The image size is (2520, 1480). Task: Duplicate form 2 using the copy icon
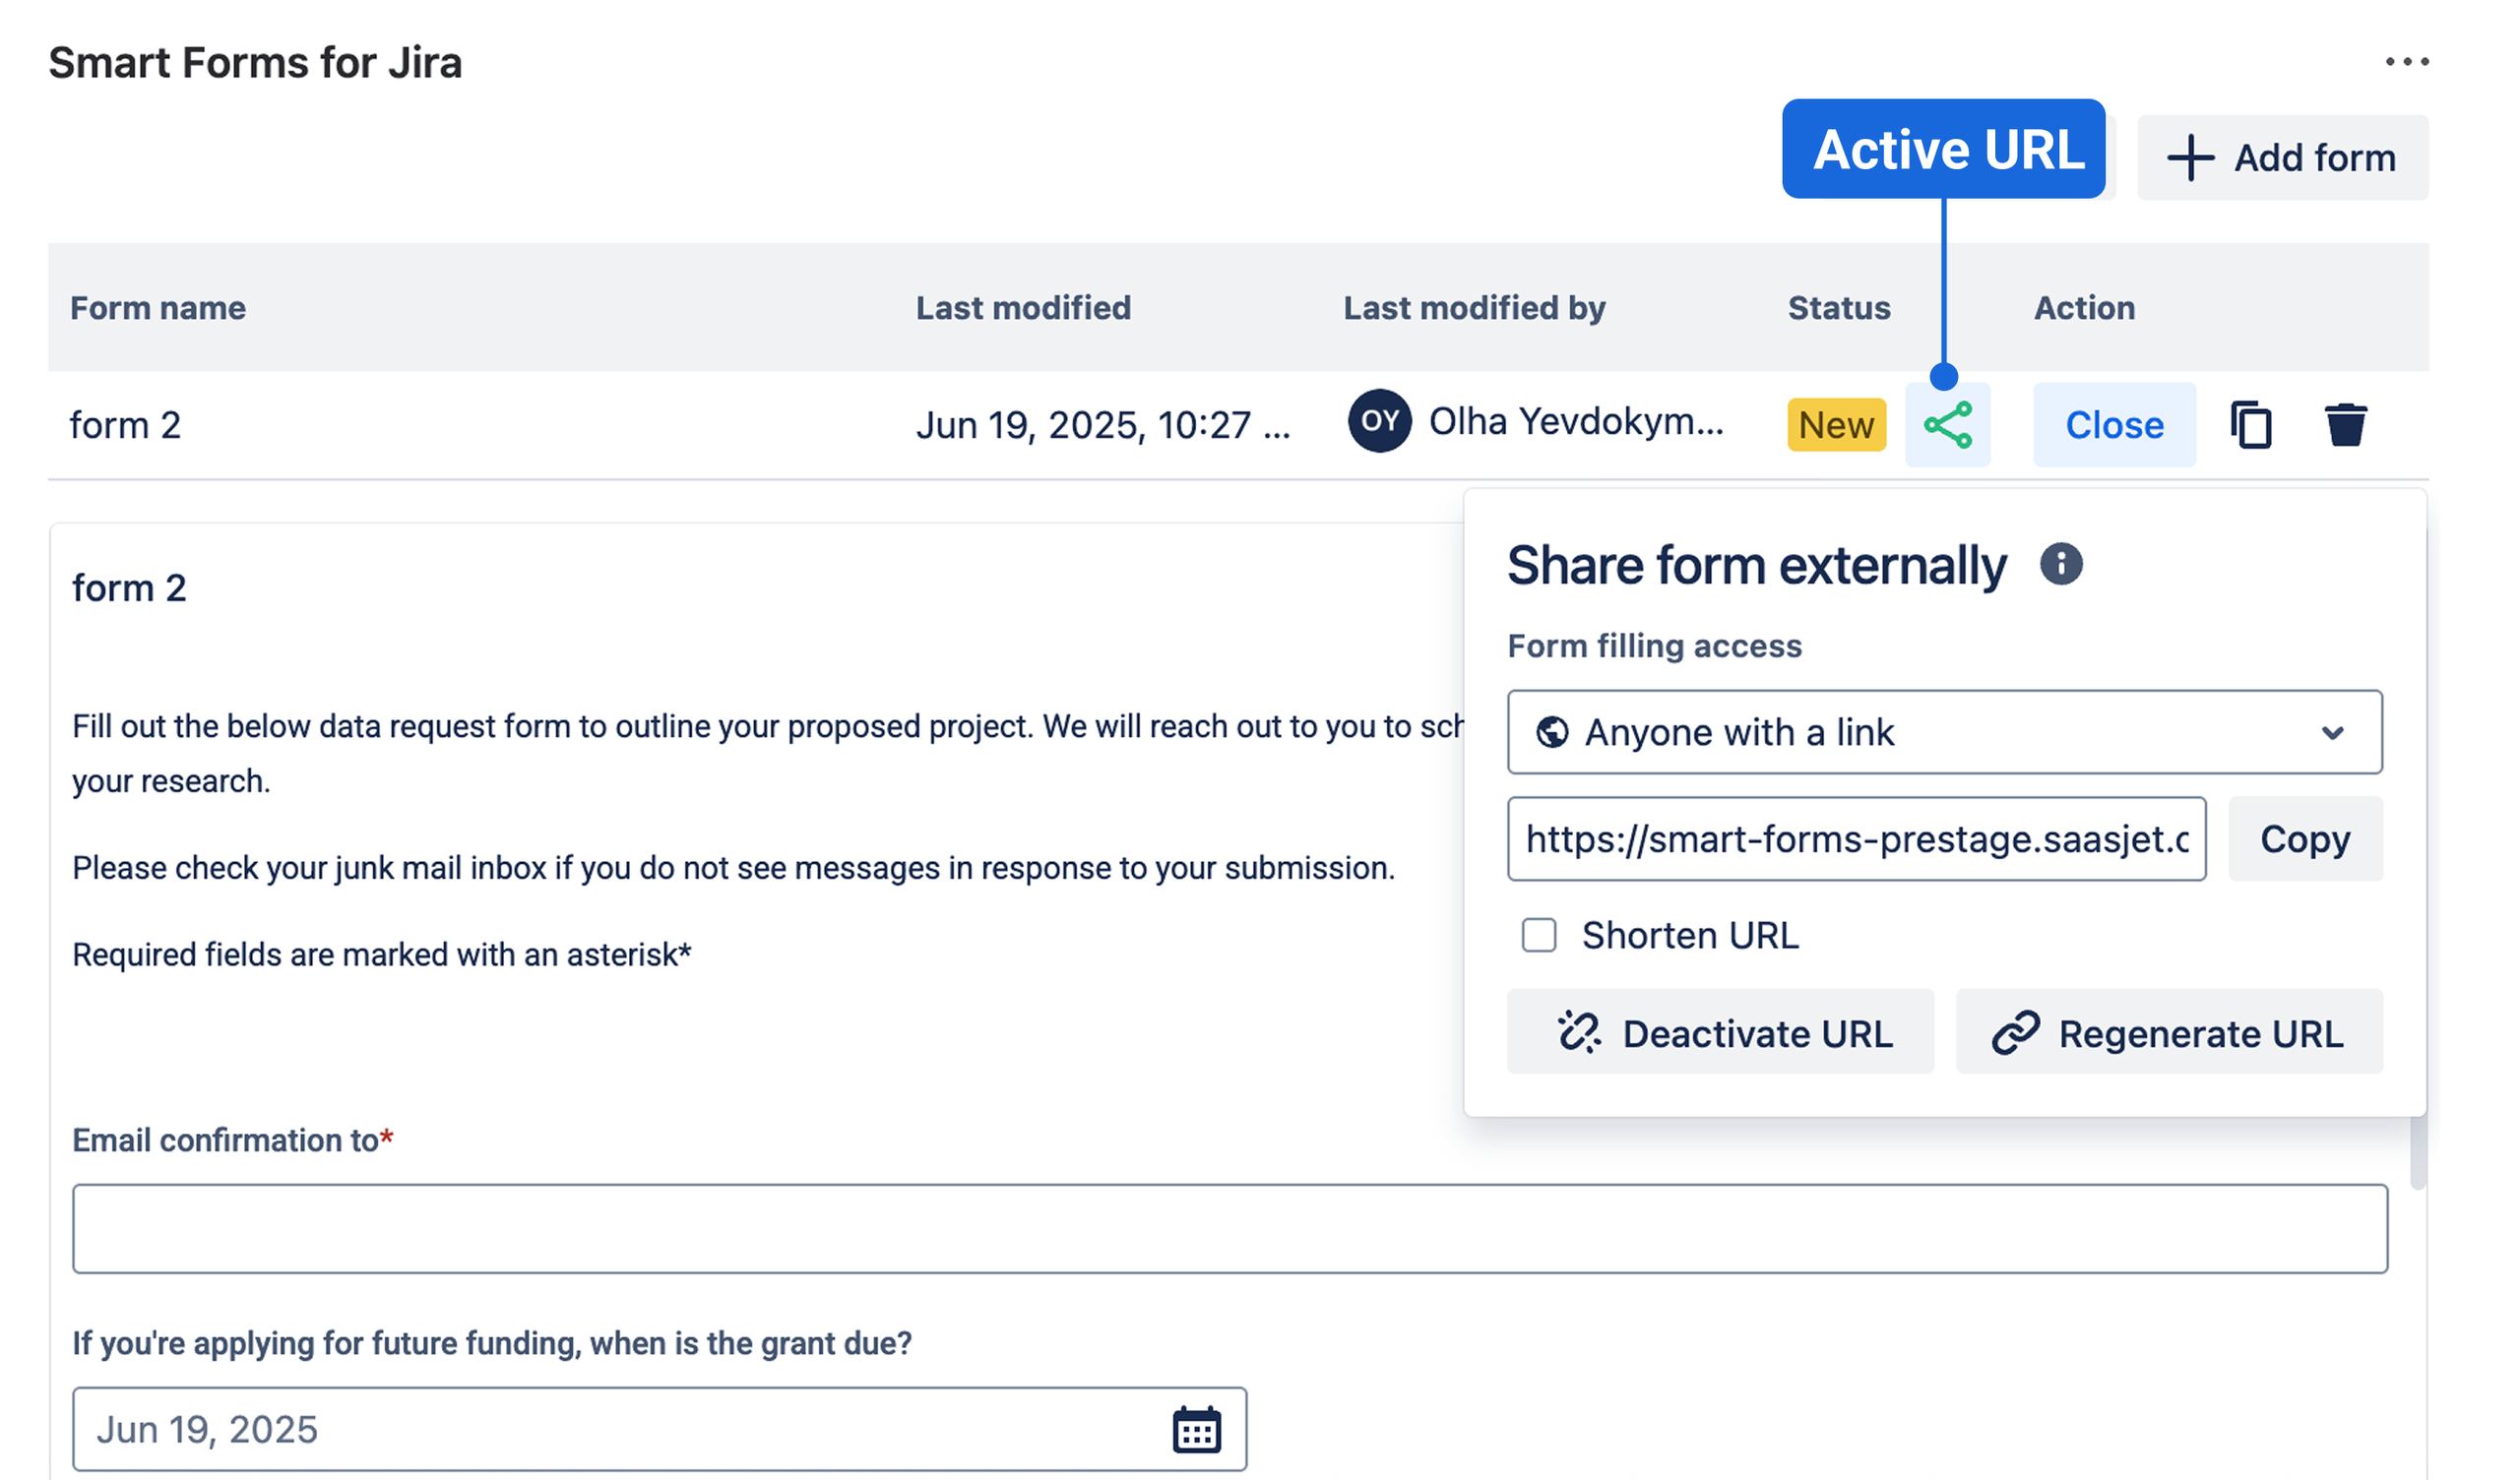[x=2251, y=424]
